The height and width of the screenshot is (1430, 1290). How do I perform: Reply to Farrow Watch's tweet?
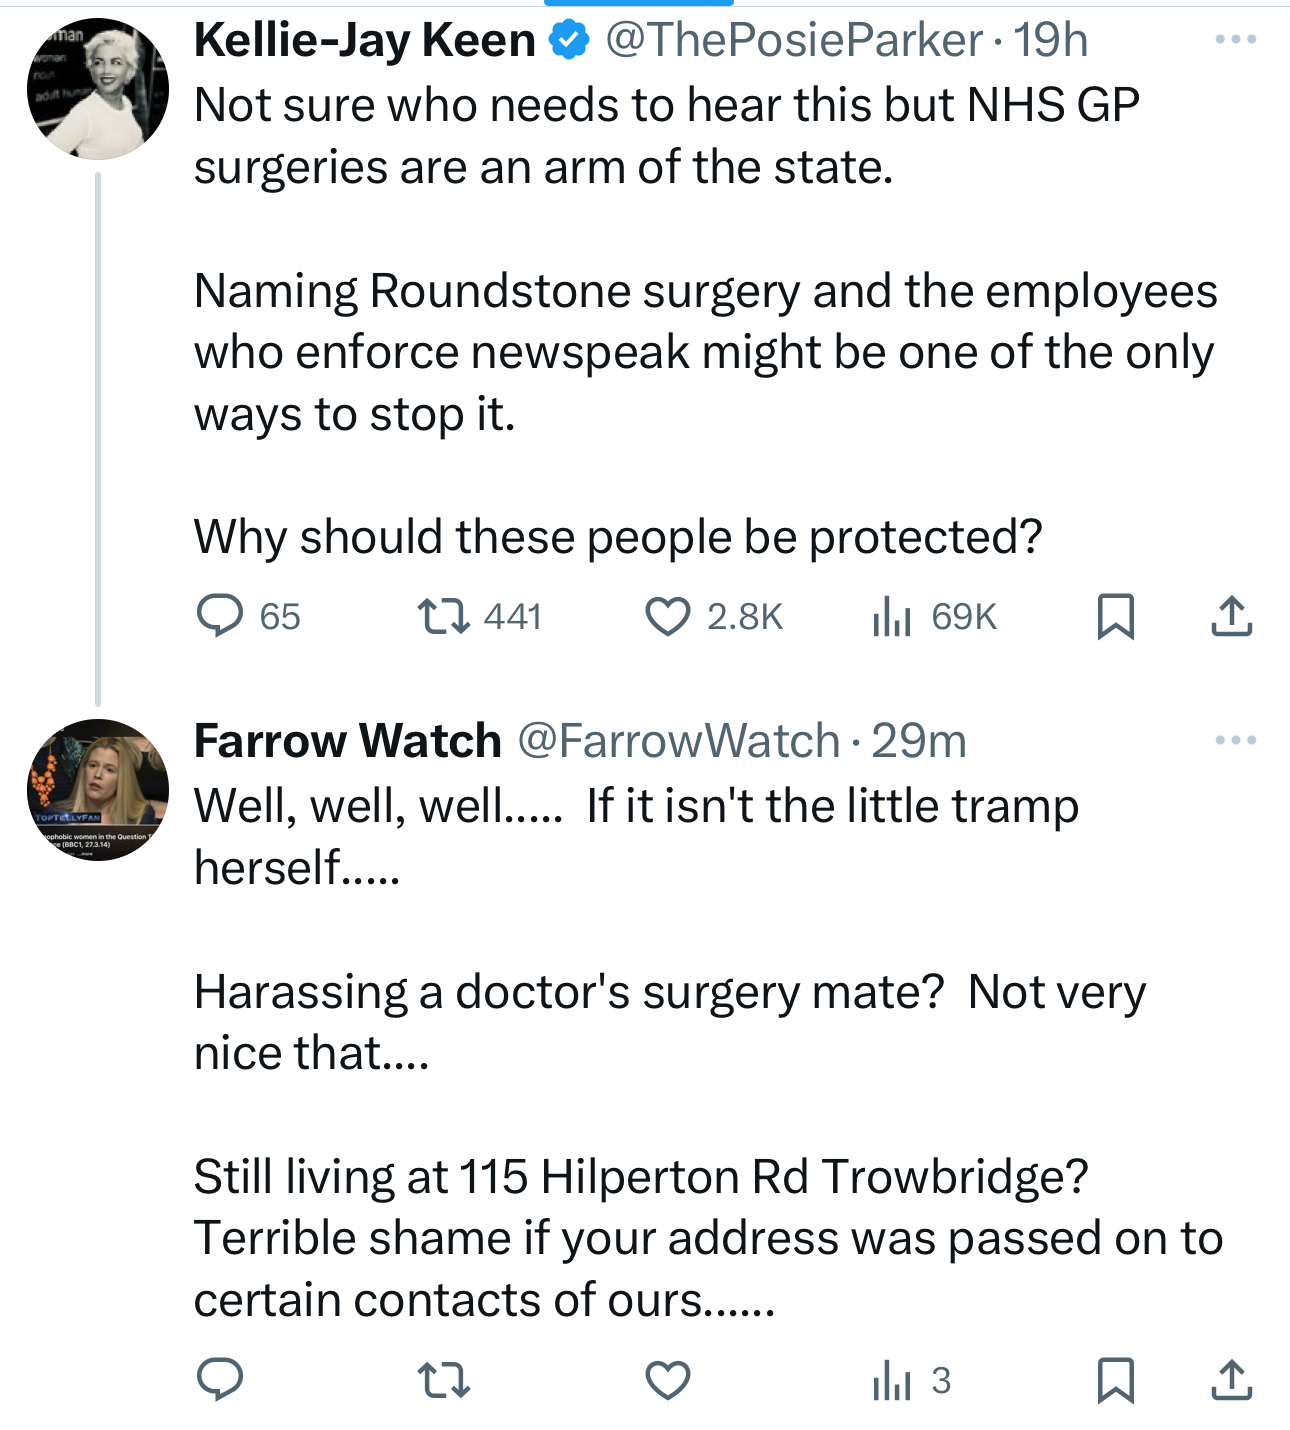coord(220,1380)
